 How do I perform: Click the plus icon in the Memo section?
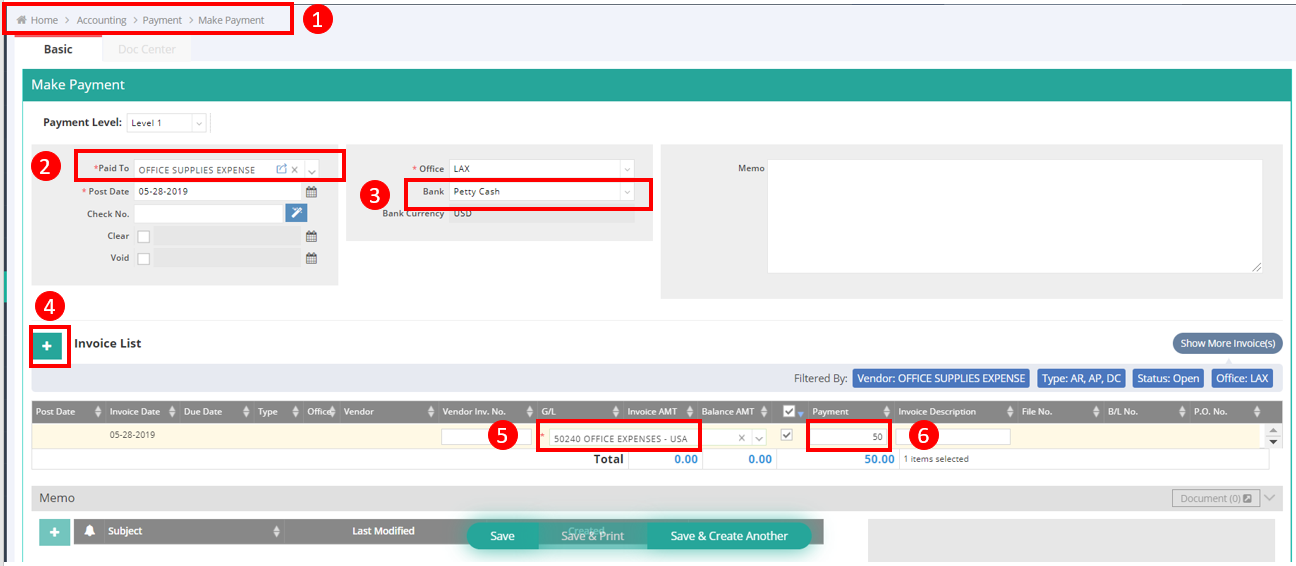pyautogui.click(x=54, y=532)
